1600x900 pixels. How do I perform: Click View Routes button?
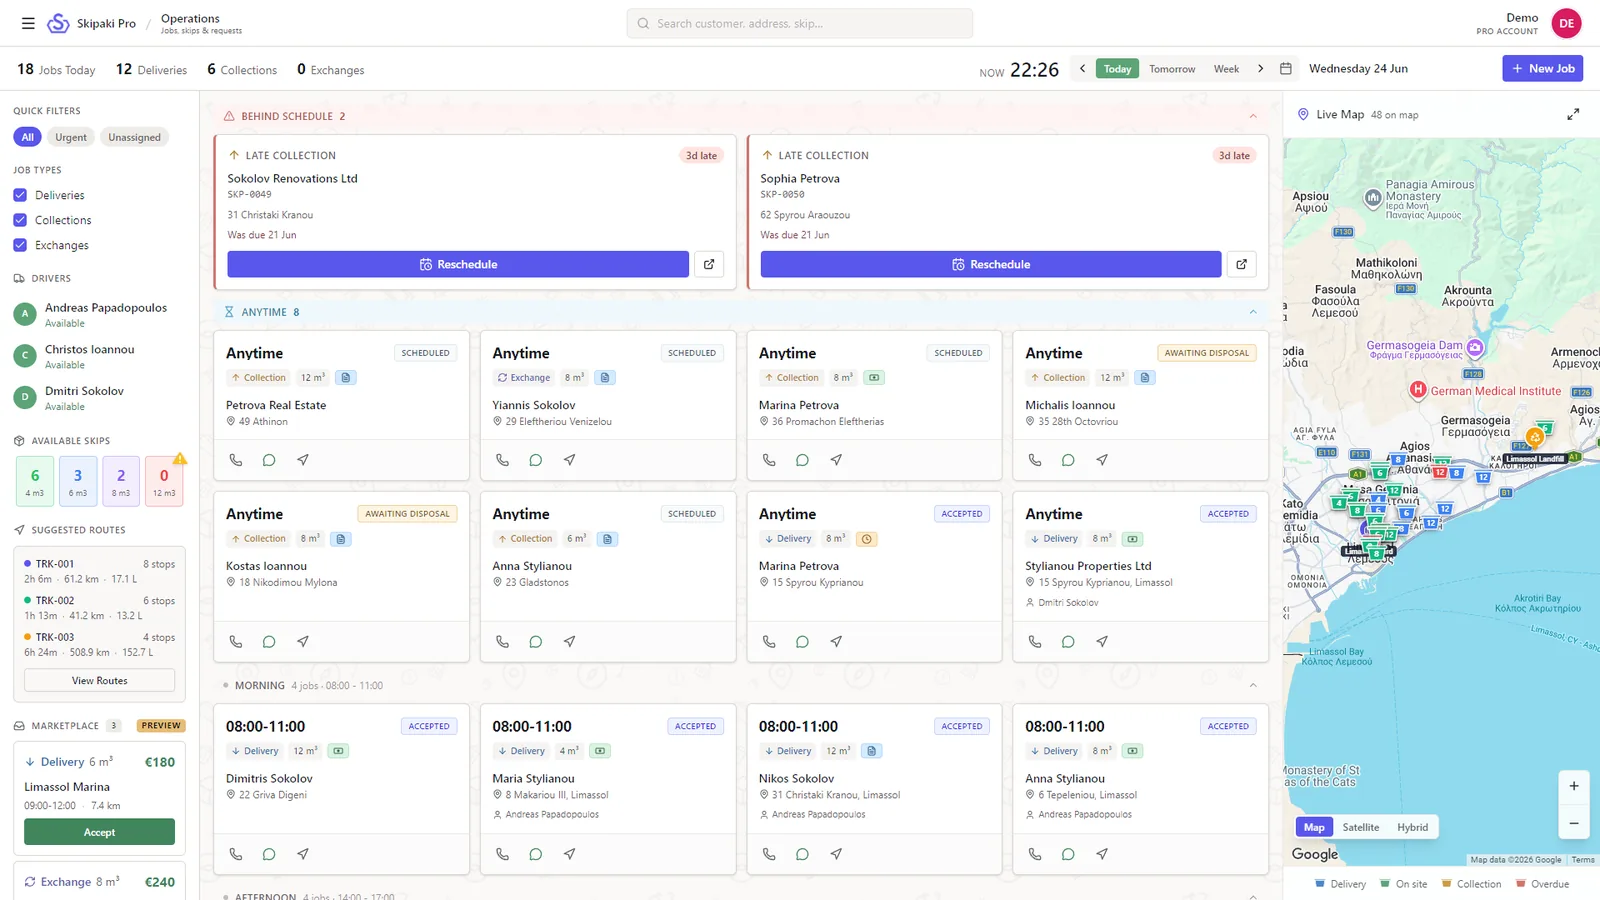coord(99,681)
